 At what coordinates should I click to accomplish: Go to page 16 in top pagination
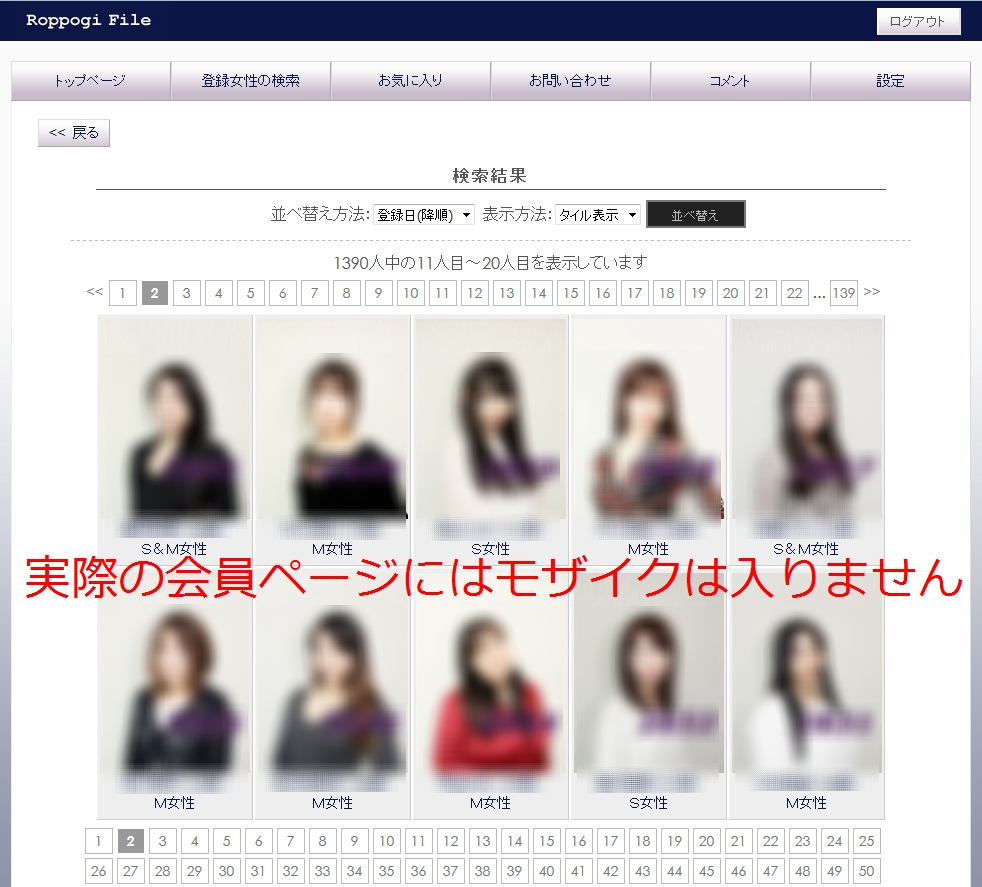pos(602,293)
